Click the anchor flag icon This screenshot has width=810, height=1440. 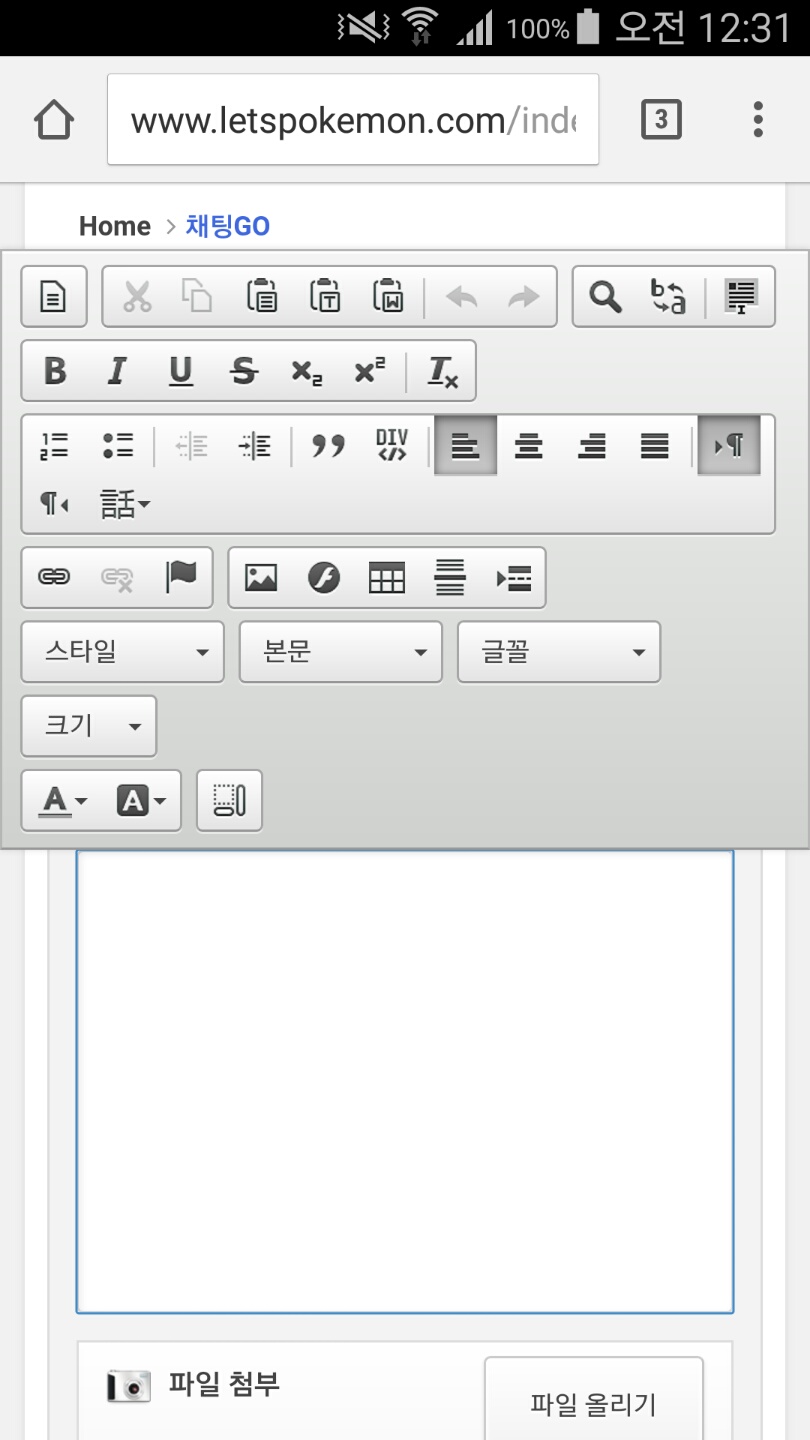(181, 578)
